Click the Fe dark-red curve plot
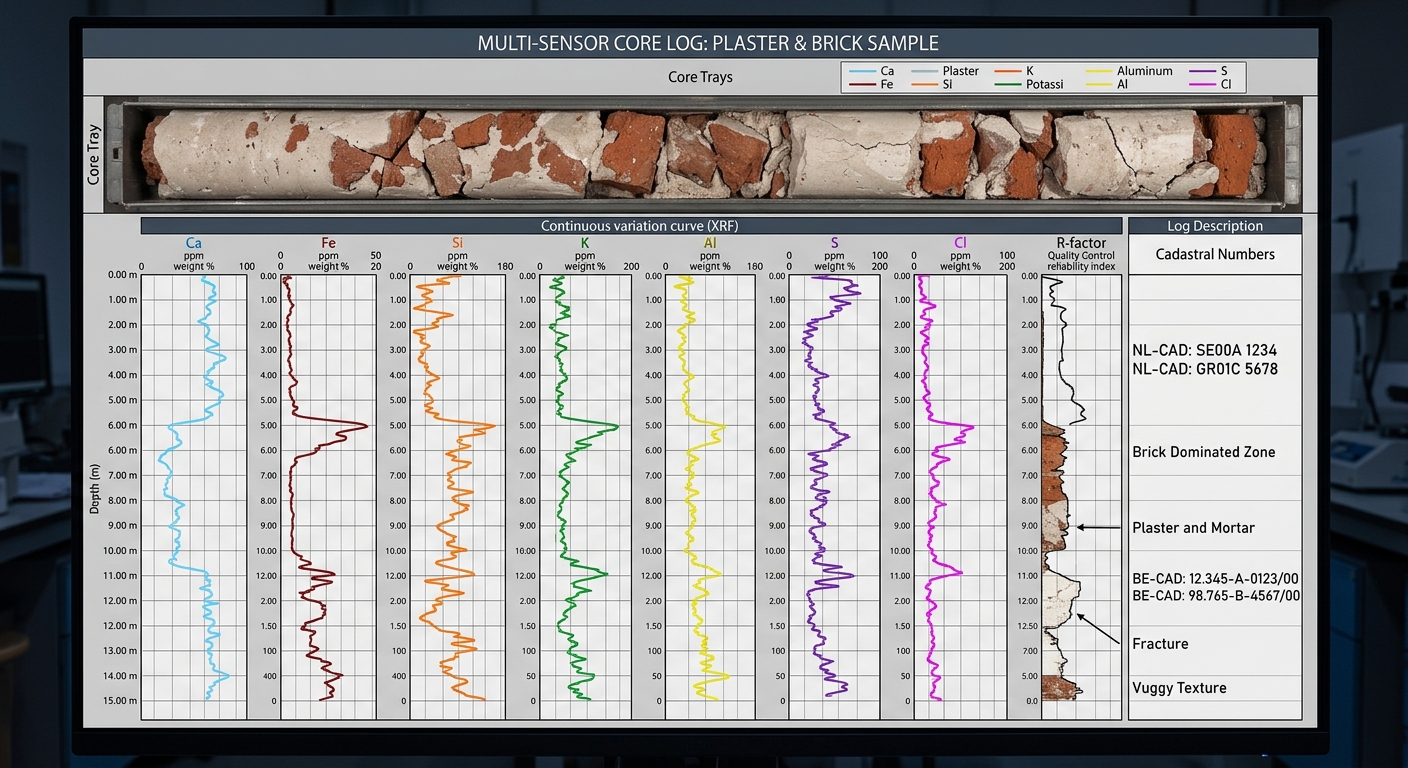 coord(328,496)
